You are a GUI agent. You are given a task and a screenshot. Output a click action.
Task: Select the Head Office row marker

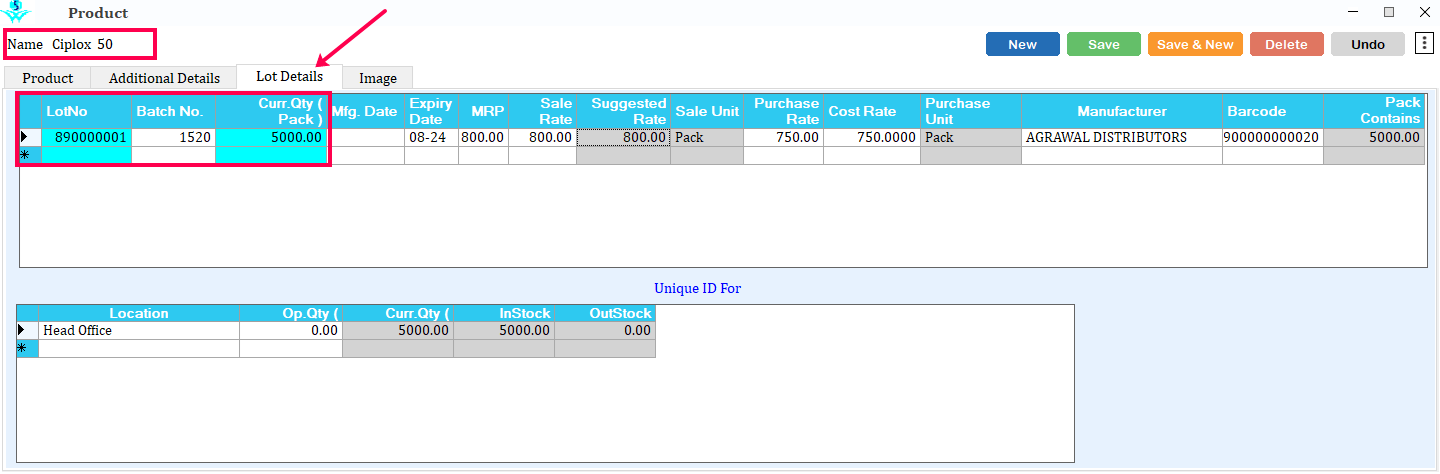click(28, 330)
